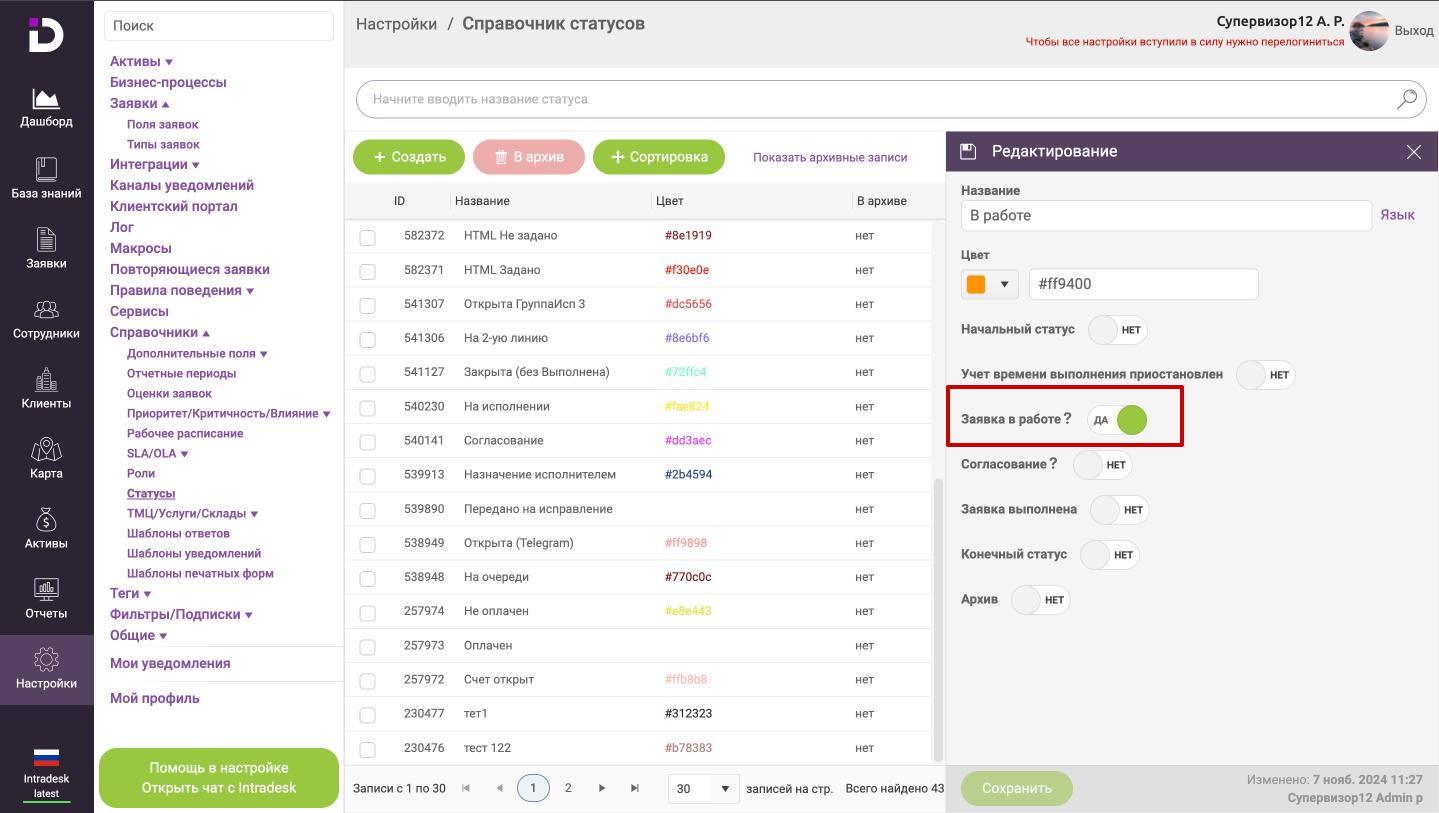Click 'Показать архивные записи' link
Image resolution: width=1439 pixels, height=813 pixels.
click(830, 157)
